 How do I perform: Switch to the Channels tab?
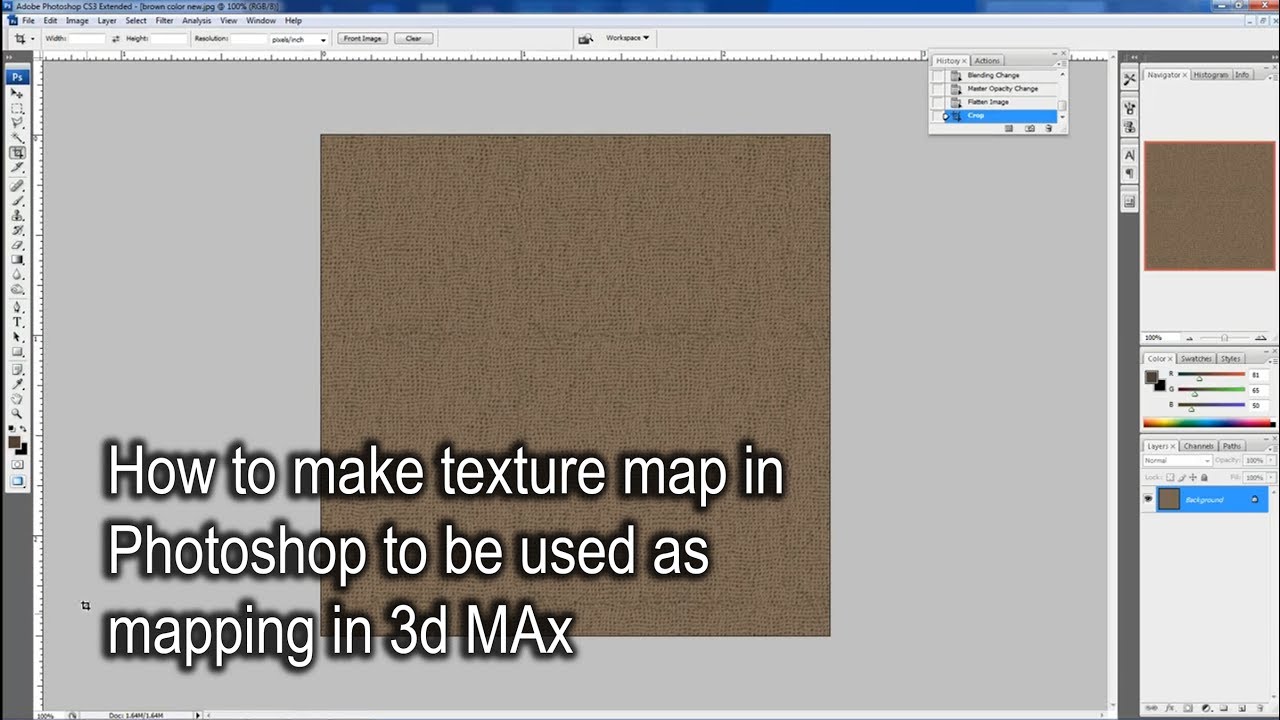coord(1198,446)
